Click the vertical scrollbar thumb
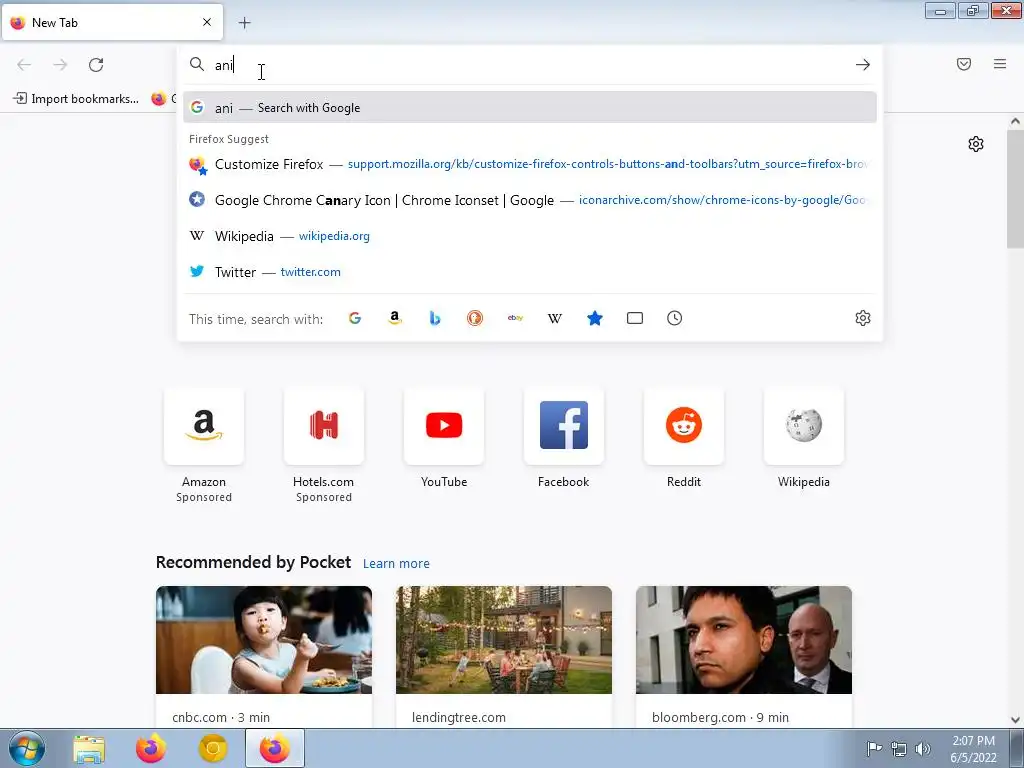 [x=1015, y=189]
